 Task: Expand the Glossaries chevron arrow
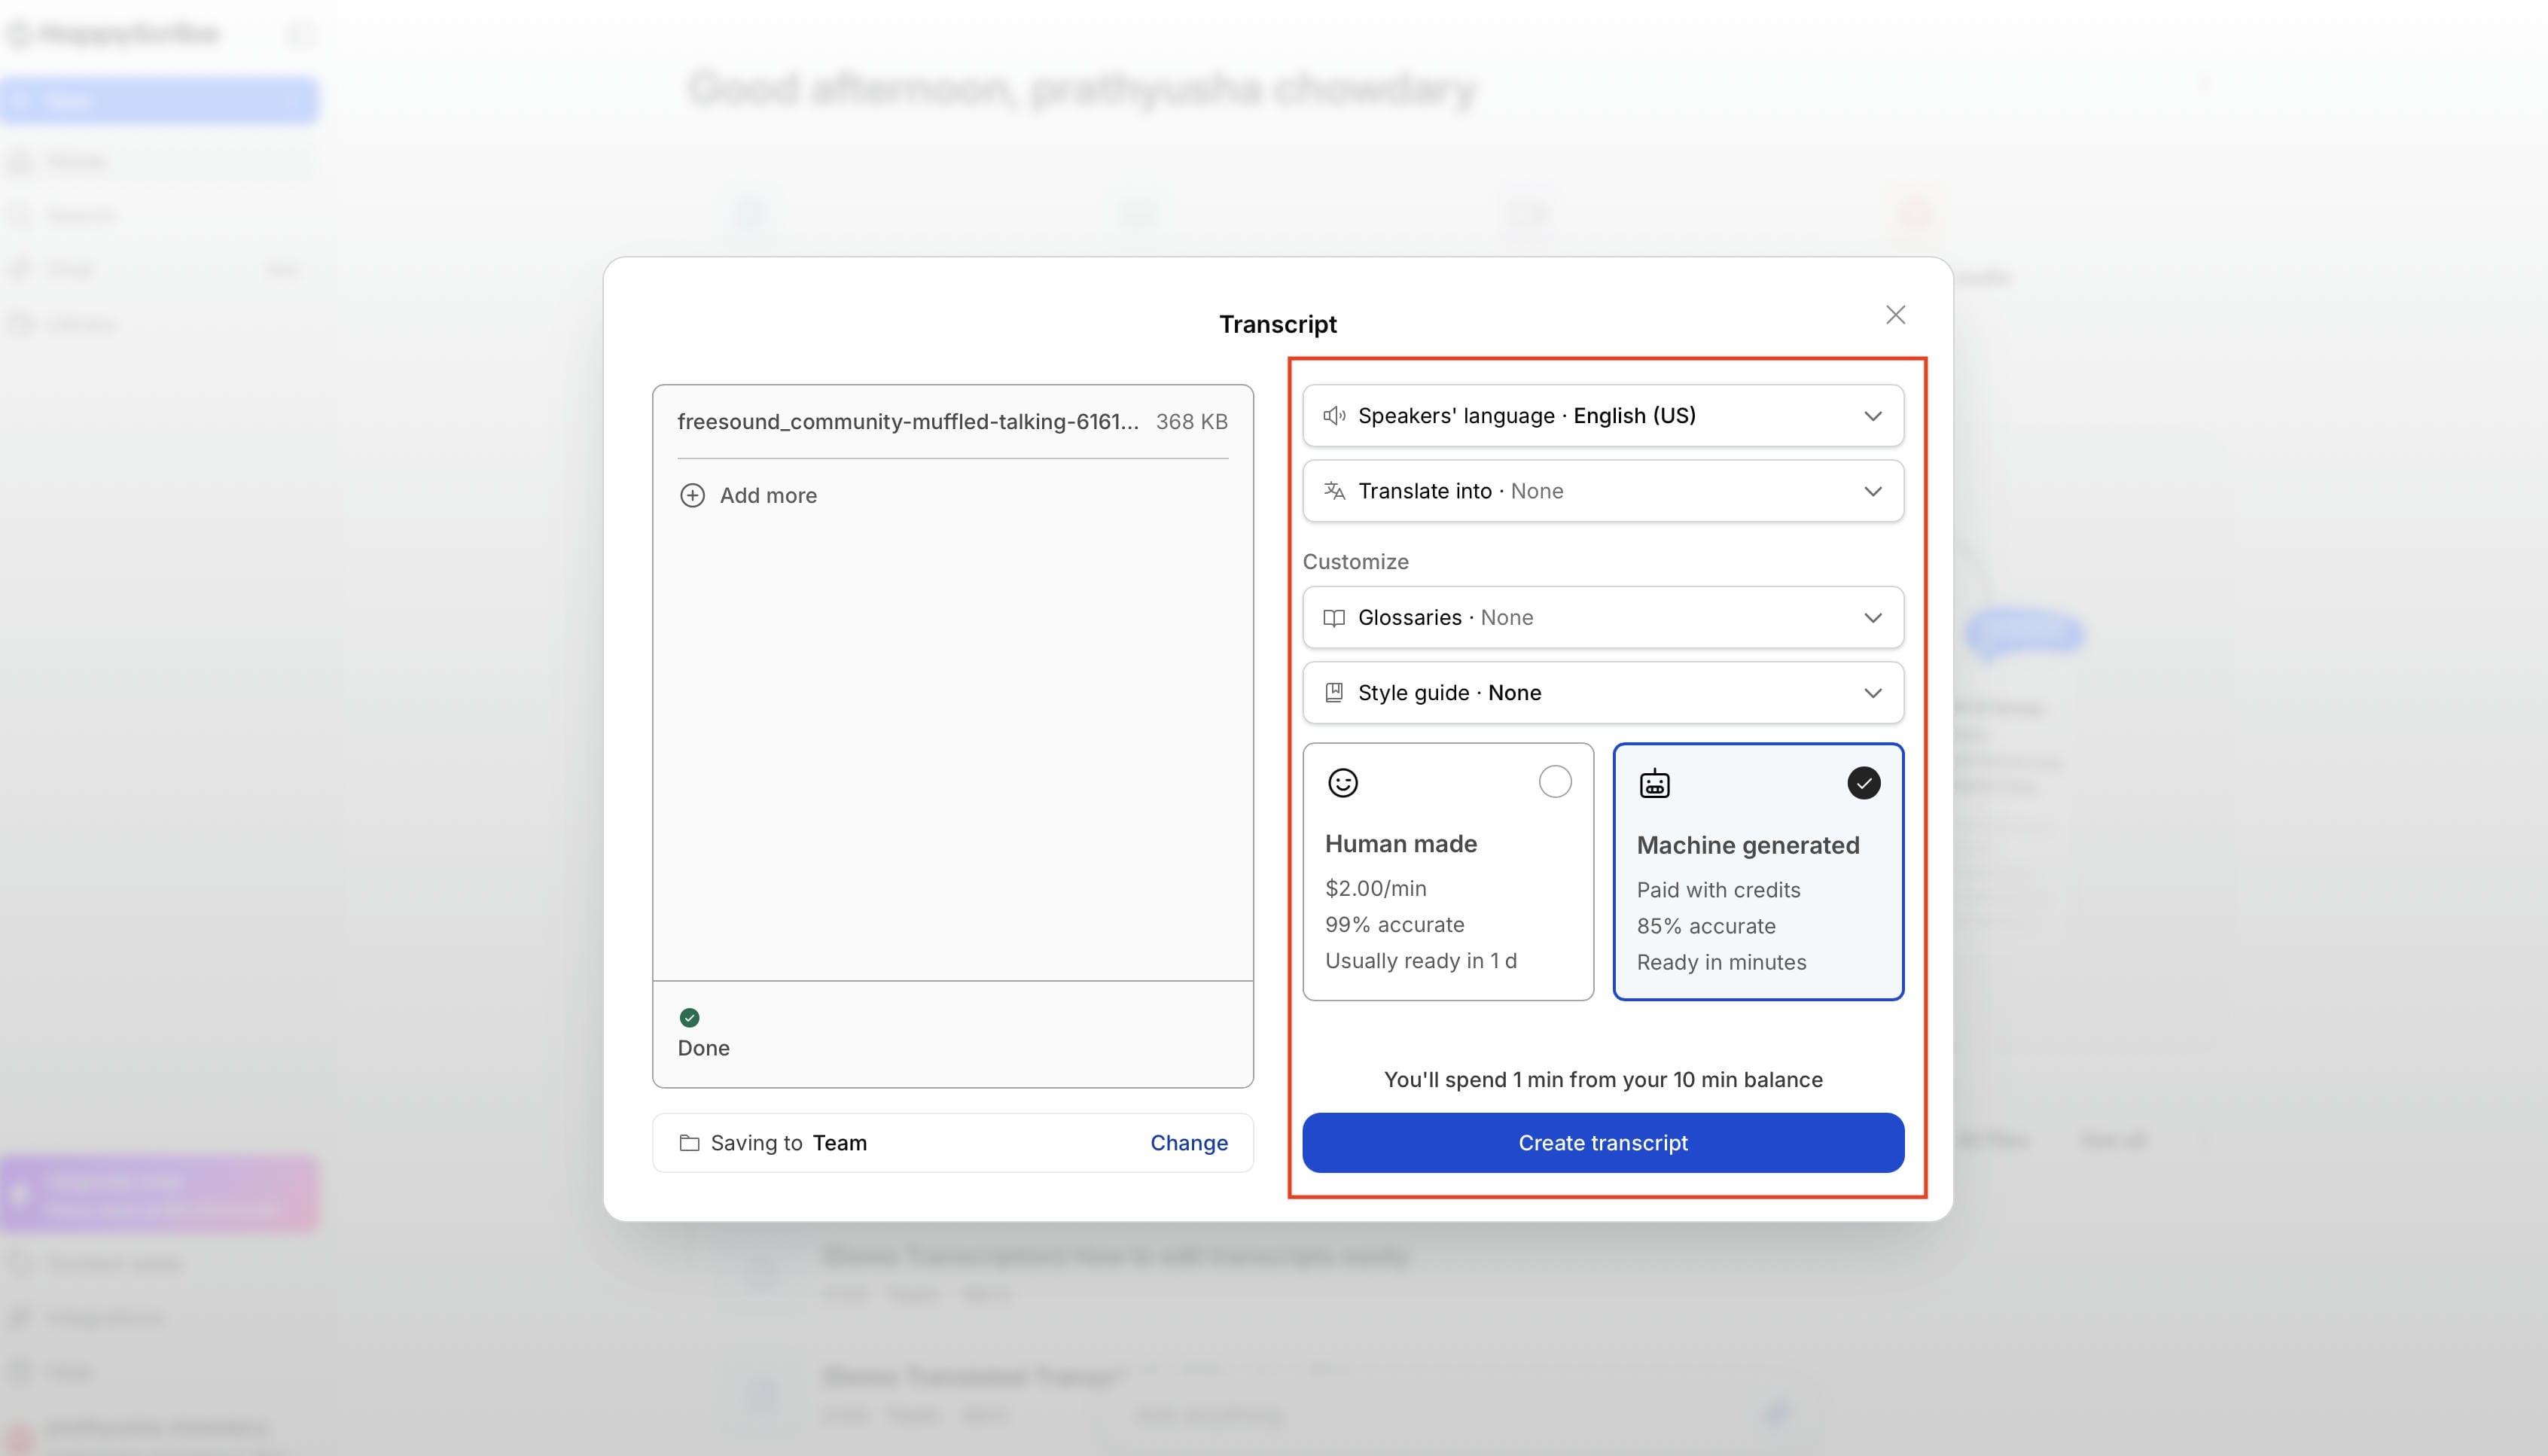coord(1873,618)
